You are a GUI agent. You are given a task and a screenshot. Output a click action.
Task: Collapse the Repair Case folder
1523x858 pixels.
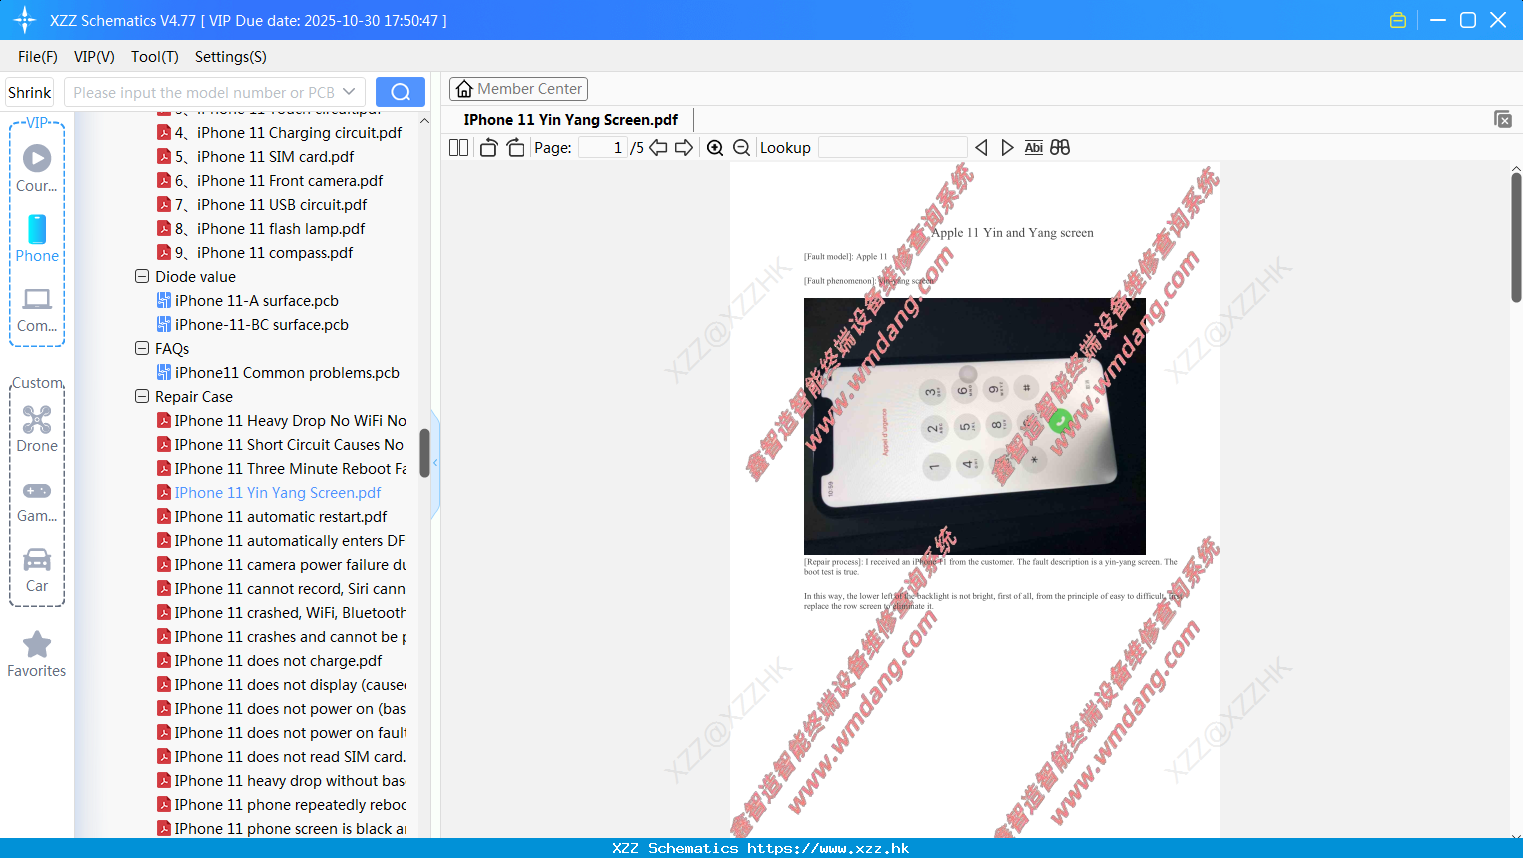pyautogui.click(x=142, y=396)
